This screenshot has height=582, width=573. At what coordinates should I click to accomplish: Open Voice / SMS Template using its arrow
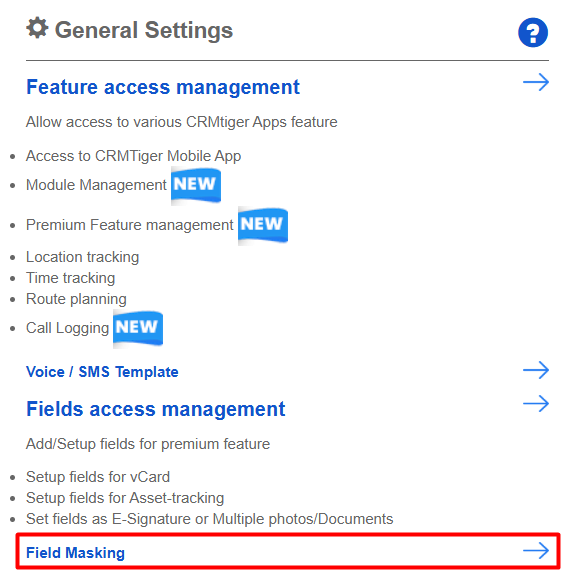pyautogui.click(x=536, y=370)
